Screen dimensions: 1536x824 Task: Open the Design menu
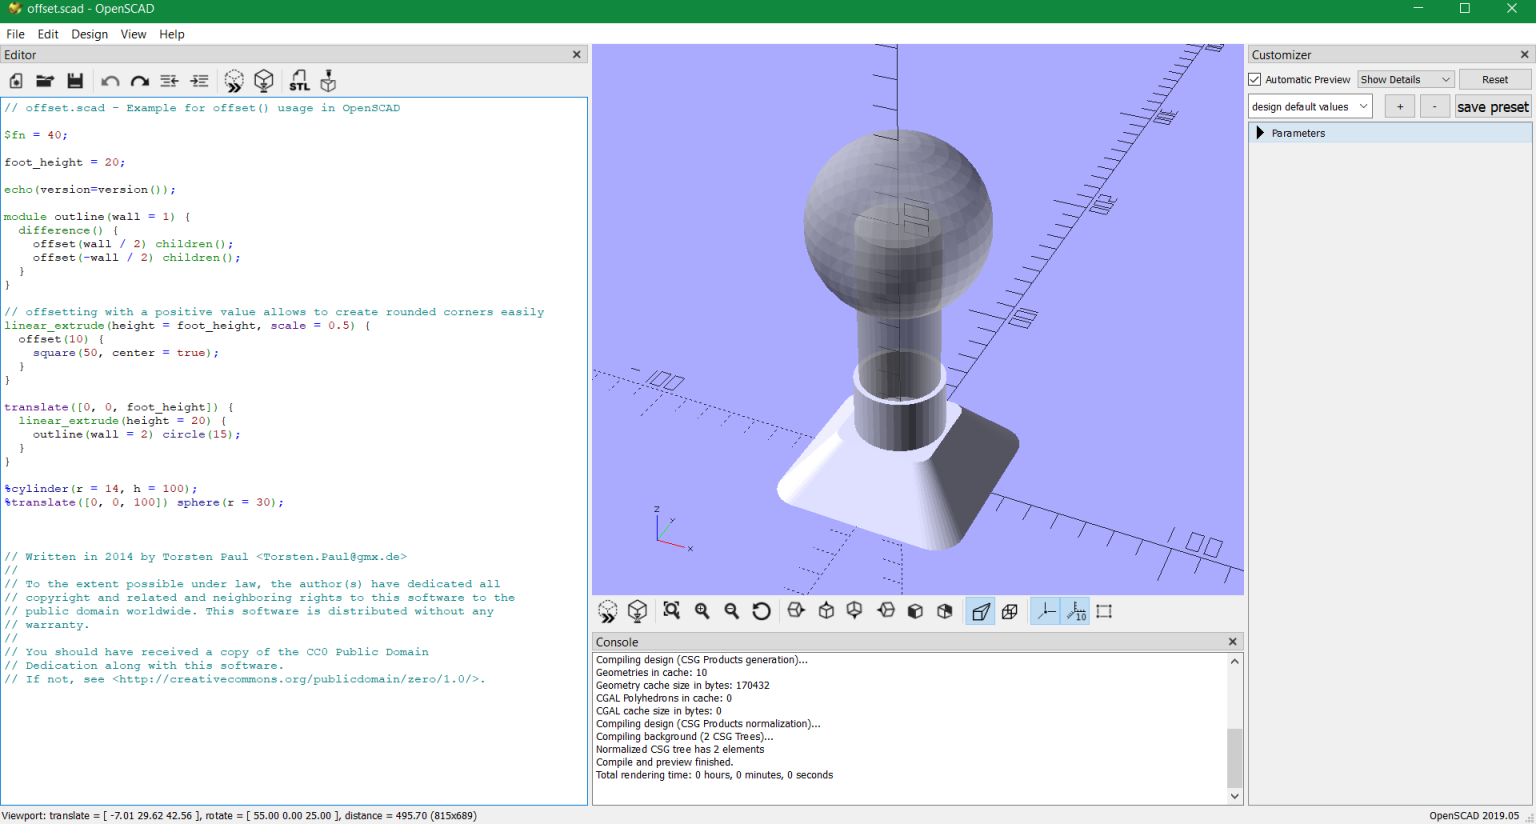pyautogui.click(x=89, y=33)
